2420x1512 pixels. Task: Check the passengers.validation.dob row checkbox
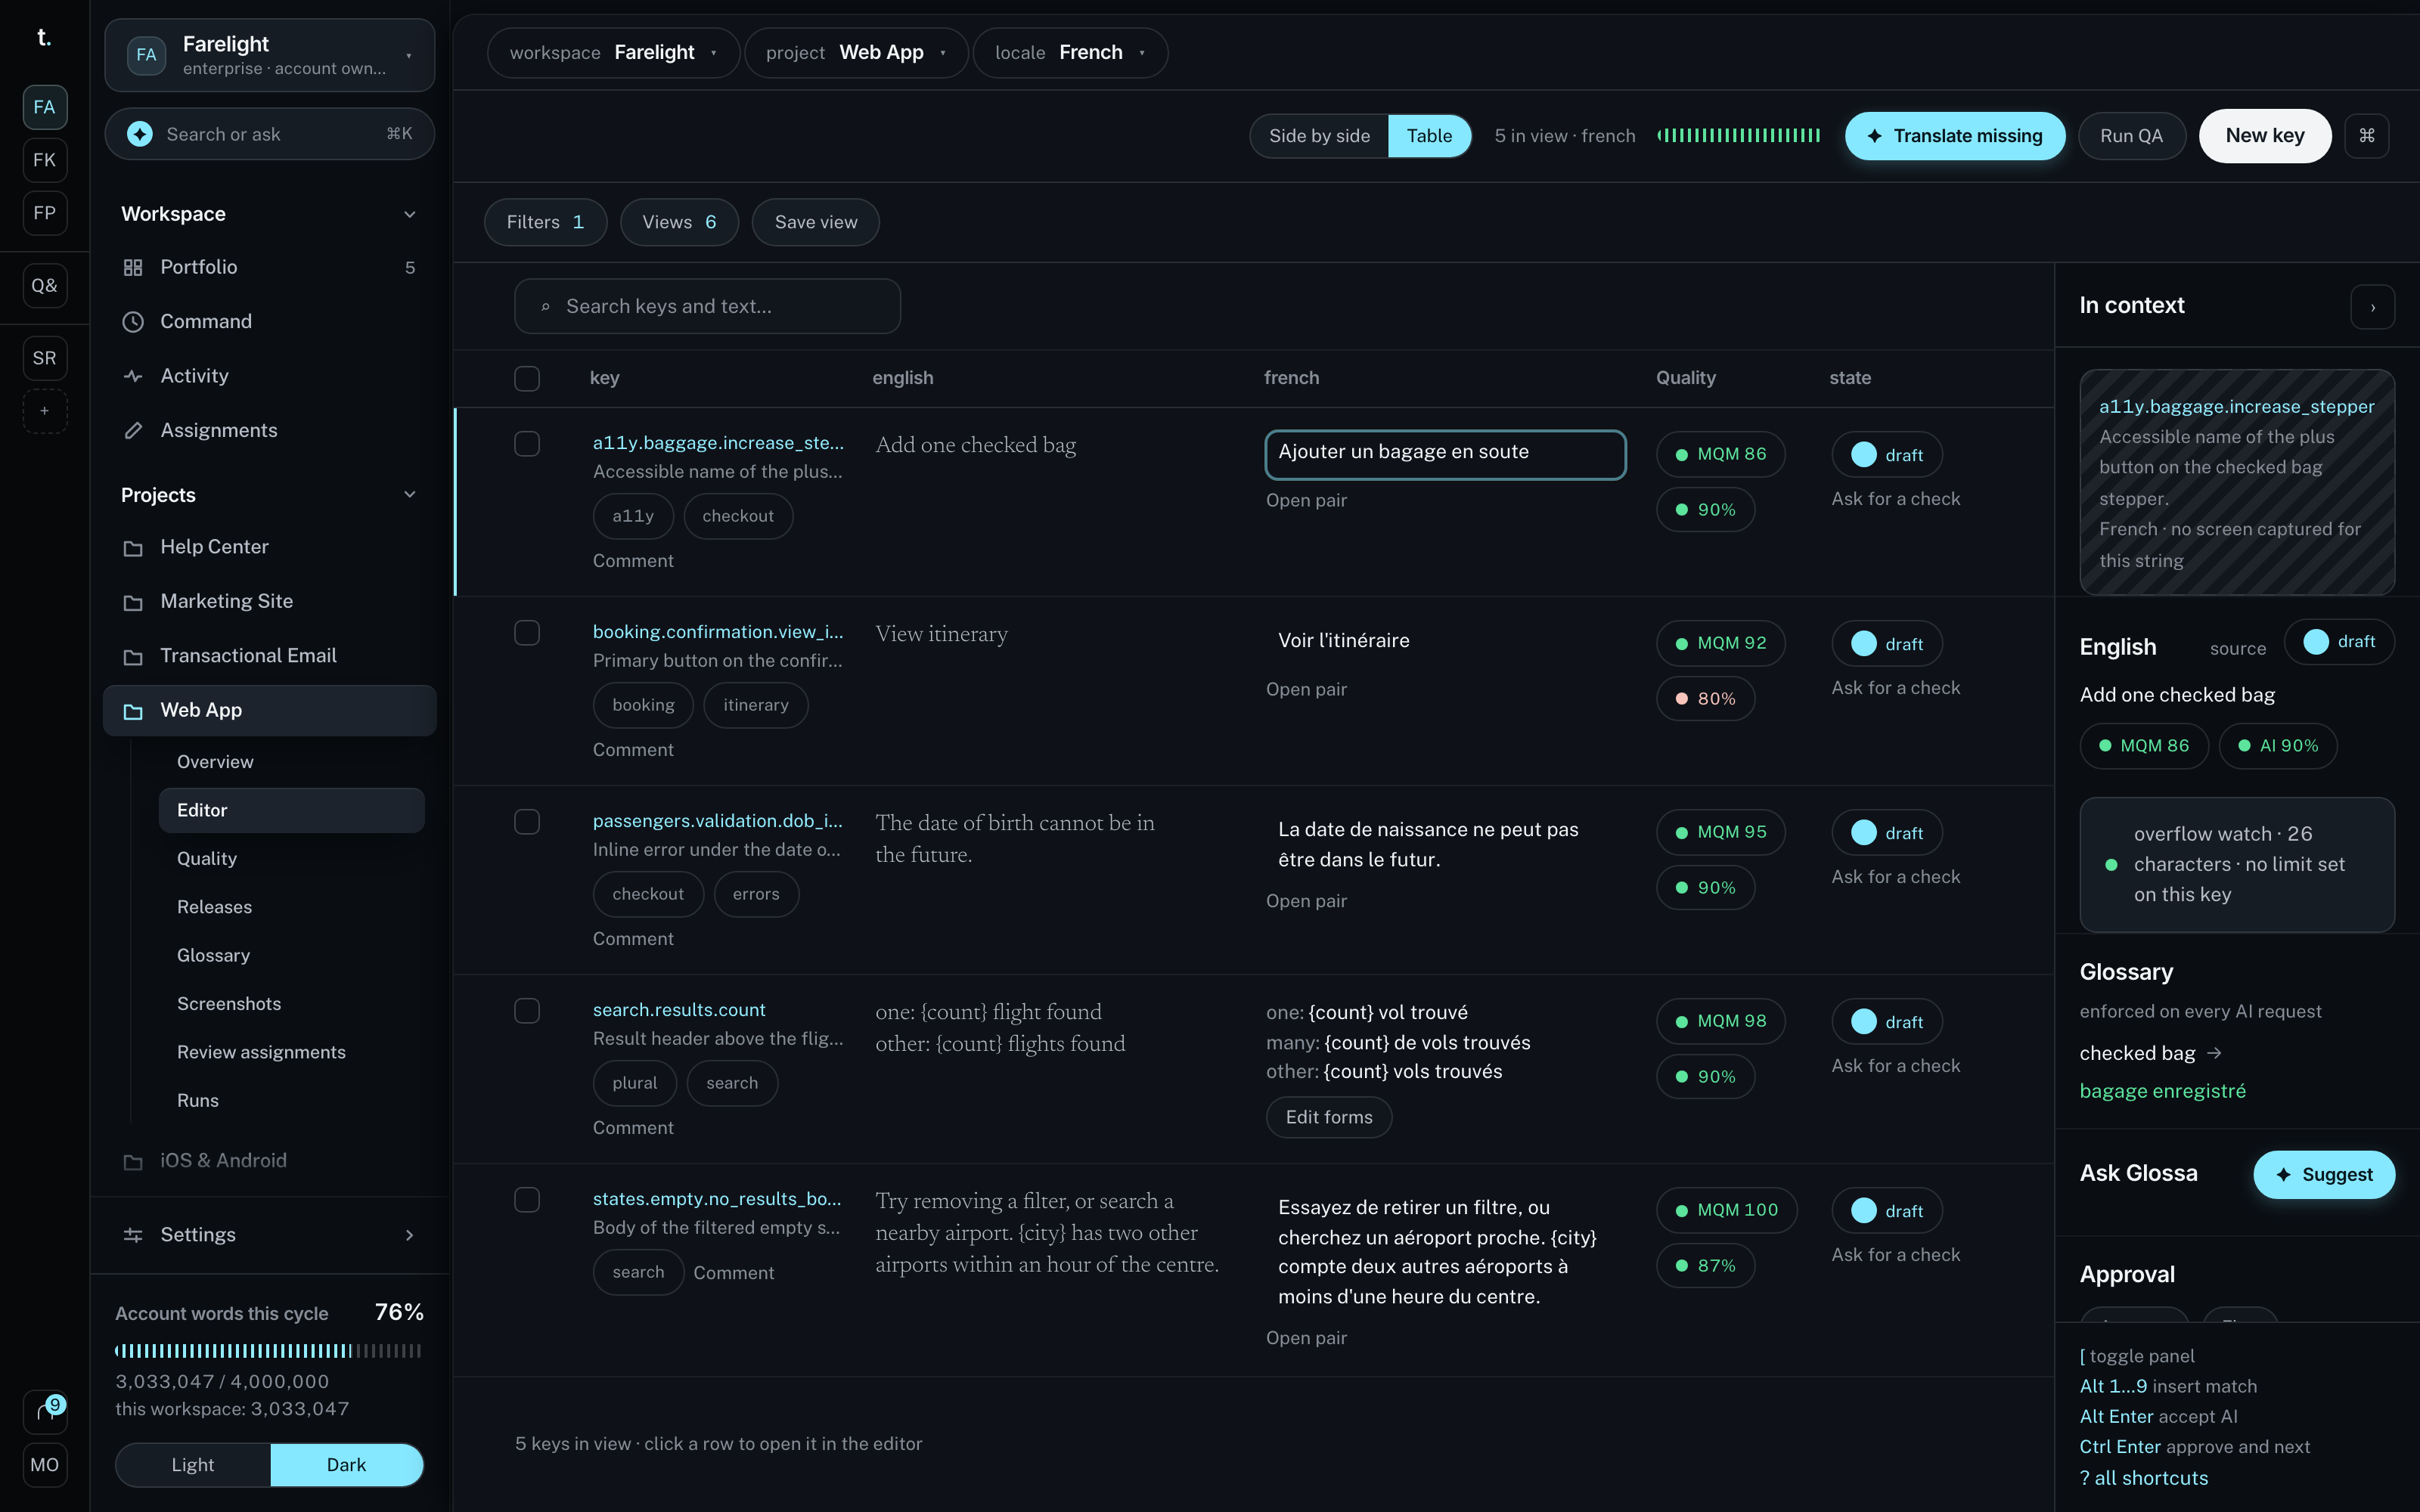tap(527, 822)
